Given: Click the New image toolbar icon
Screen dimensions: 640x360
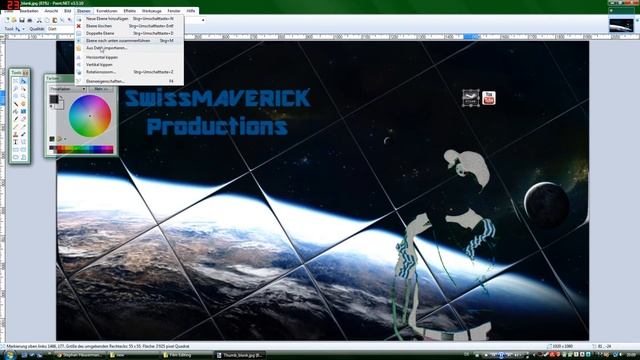Looking at the screenshot, I should point(7,20).
